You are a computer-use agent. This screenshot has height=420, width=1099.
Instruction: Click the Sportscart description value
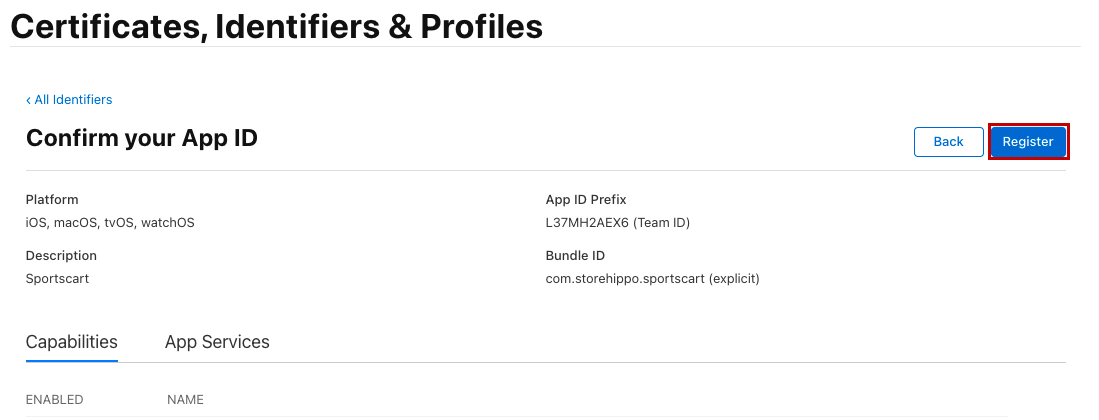(x=57, y=279)
